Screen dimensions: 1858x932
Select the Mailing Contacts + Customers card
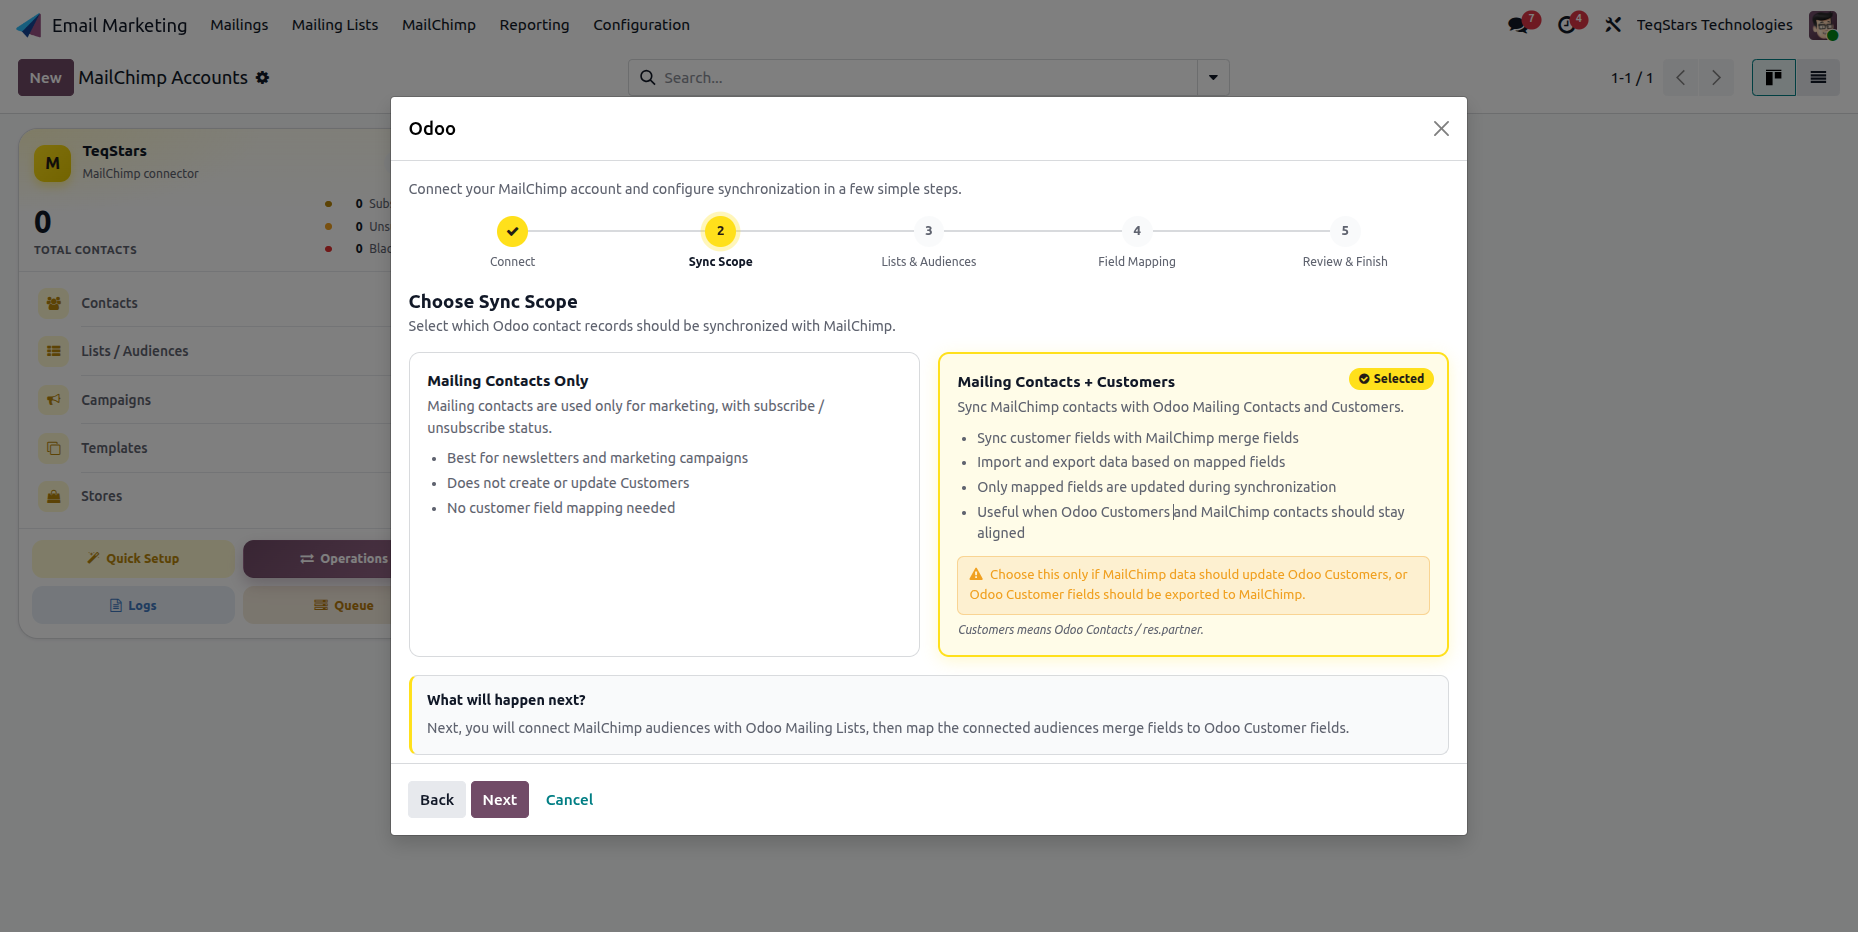pos(1193,504)
